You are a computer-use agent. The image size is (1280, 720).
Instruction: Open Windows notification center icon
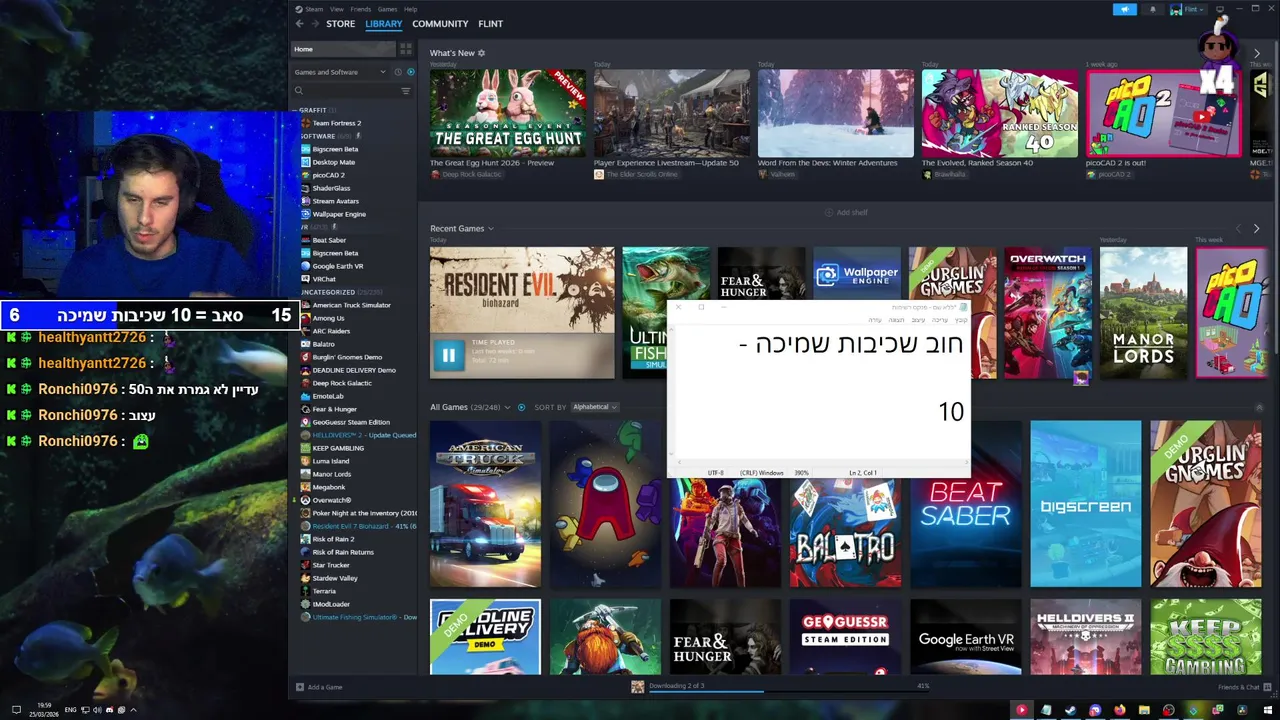(16, 710)
